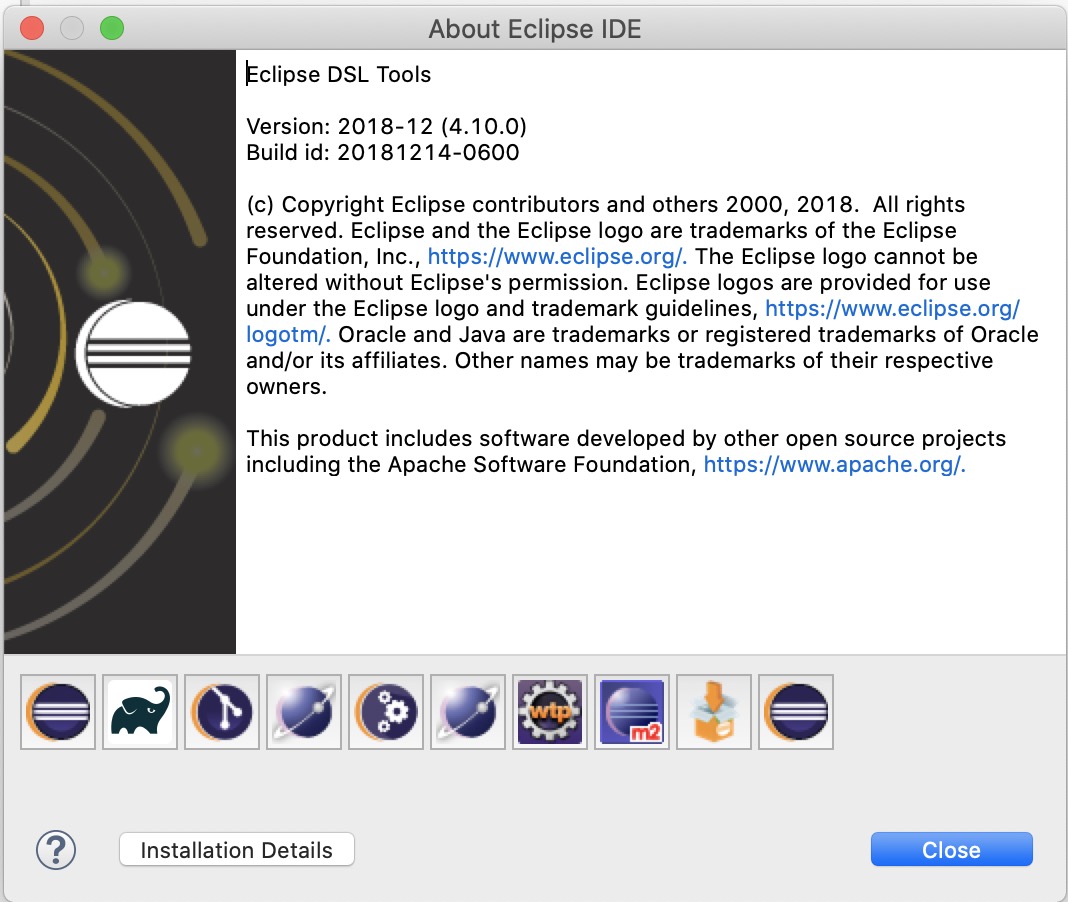
Task: Open the m2 Maven integration icon
Action: click(631, 712)
